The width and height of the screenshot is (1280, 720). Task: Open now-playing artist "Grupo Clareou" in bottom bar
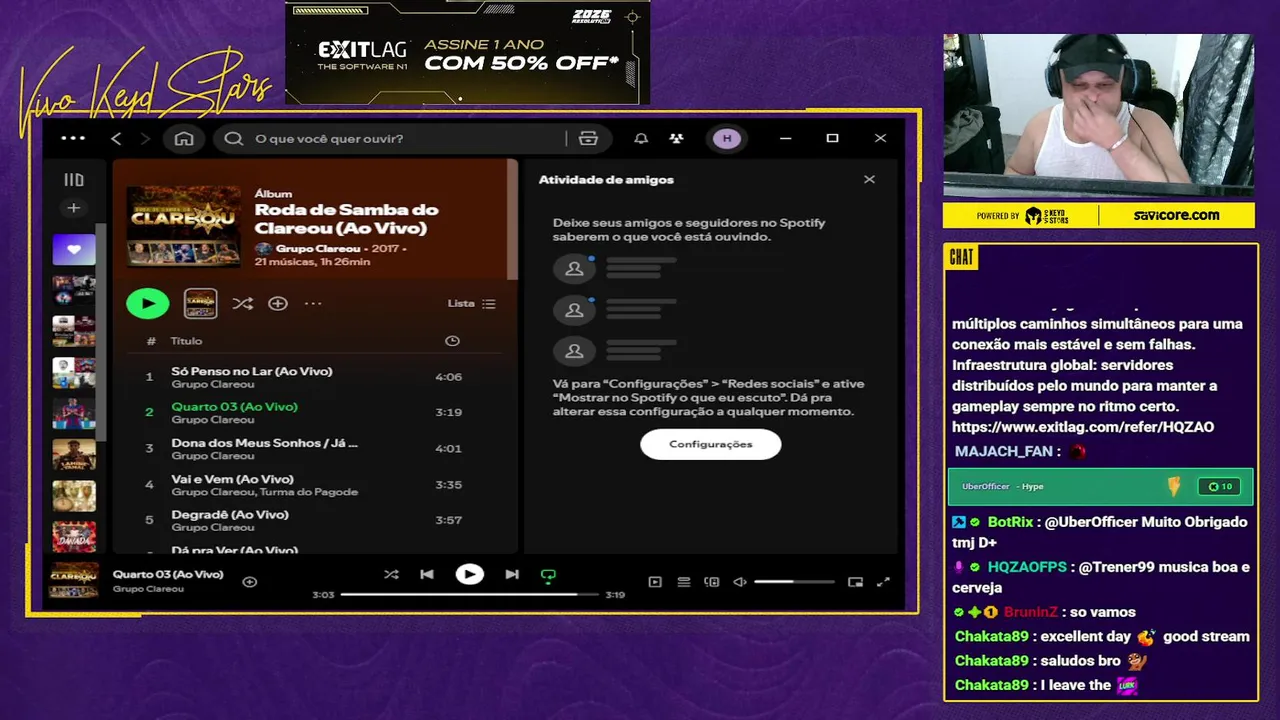coord(148,589)
